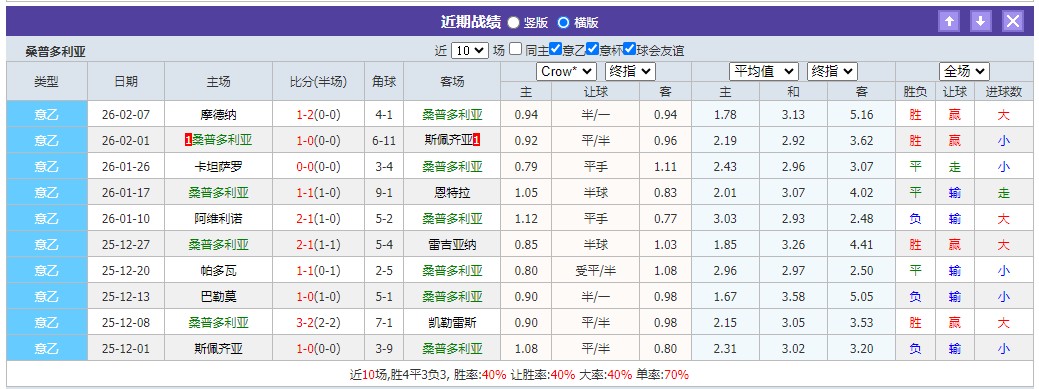Click date 26-01-17
1039x389 pixels.
click(126, 193)
